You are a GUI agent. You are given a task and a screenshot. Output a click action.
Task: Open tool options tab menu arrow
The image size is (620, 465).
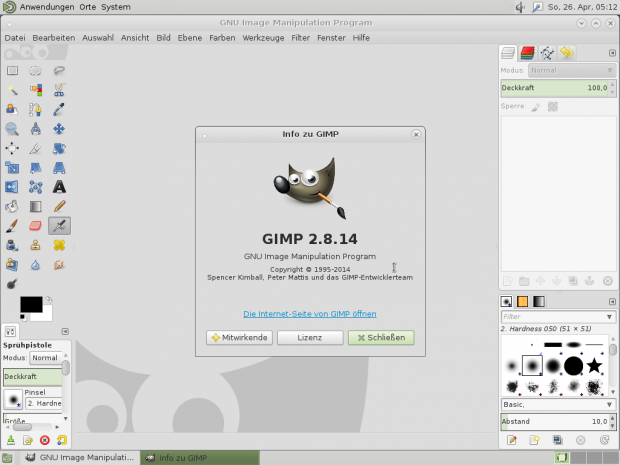point(65,331)
